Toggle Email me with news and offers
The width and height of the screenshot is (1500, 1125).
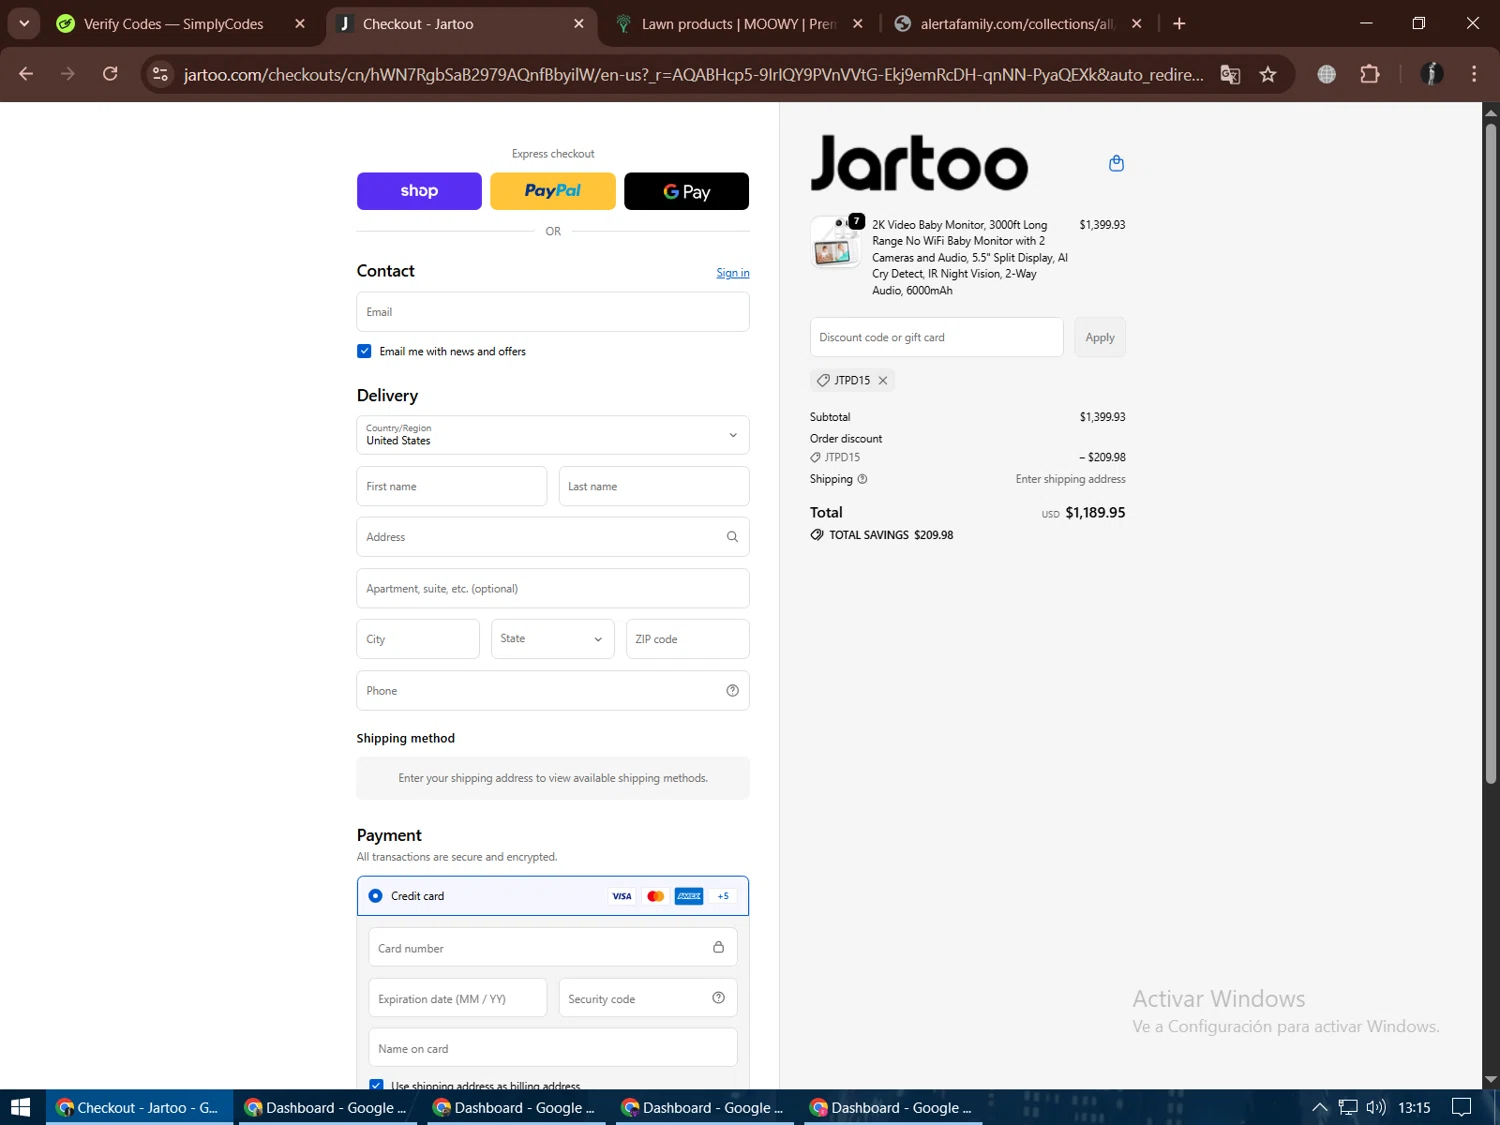pyautogui.click(x=364, y=351)
